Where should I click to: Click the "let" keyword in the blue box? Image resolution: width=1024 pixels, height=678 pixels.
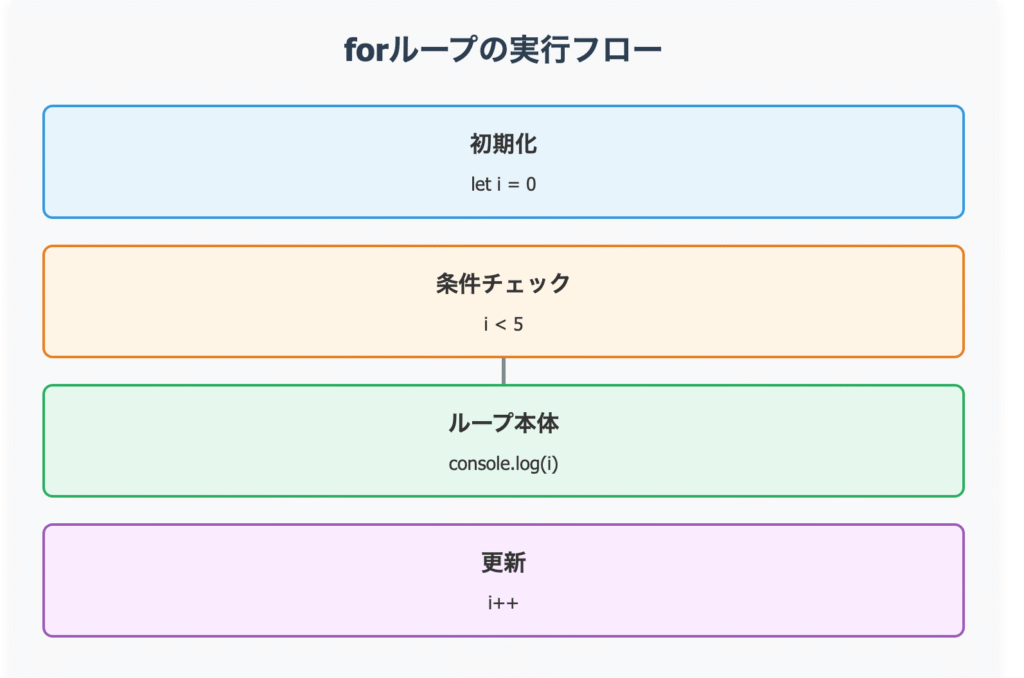(x=480, y=185)
